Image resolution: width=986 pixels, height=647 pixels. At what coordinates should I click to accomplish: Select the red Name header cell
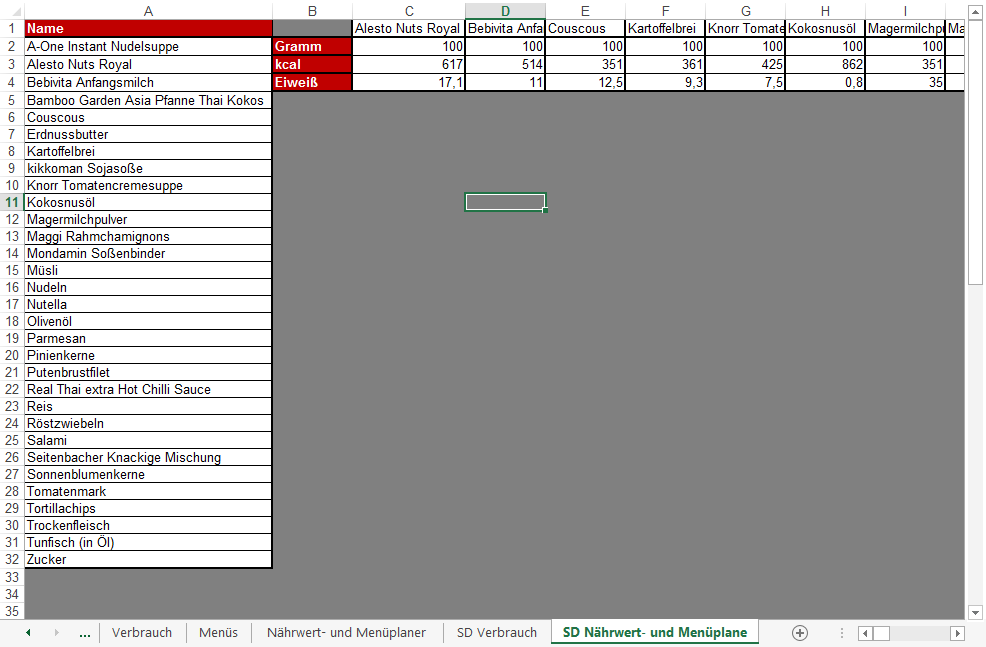point(148,29)
